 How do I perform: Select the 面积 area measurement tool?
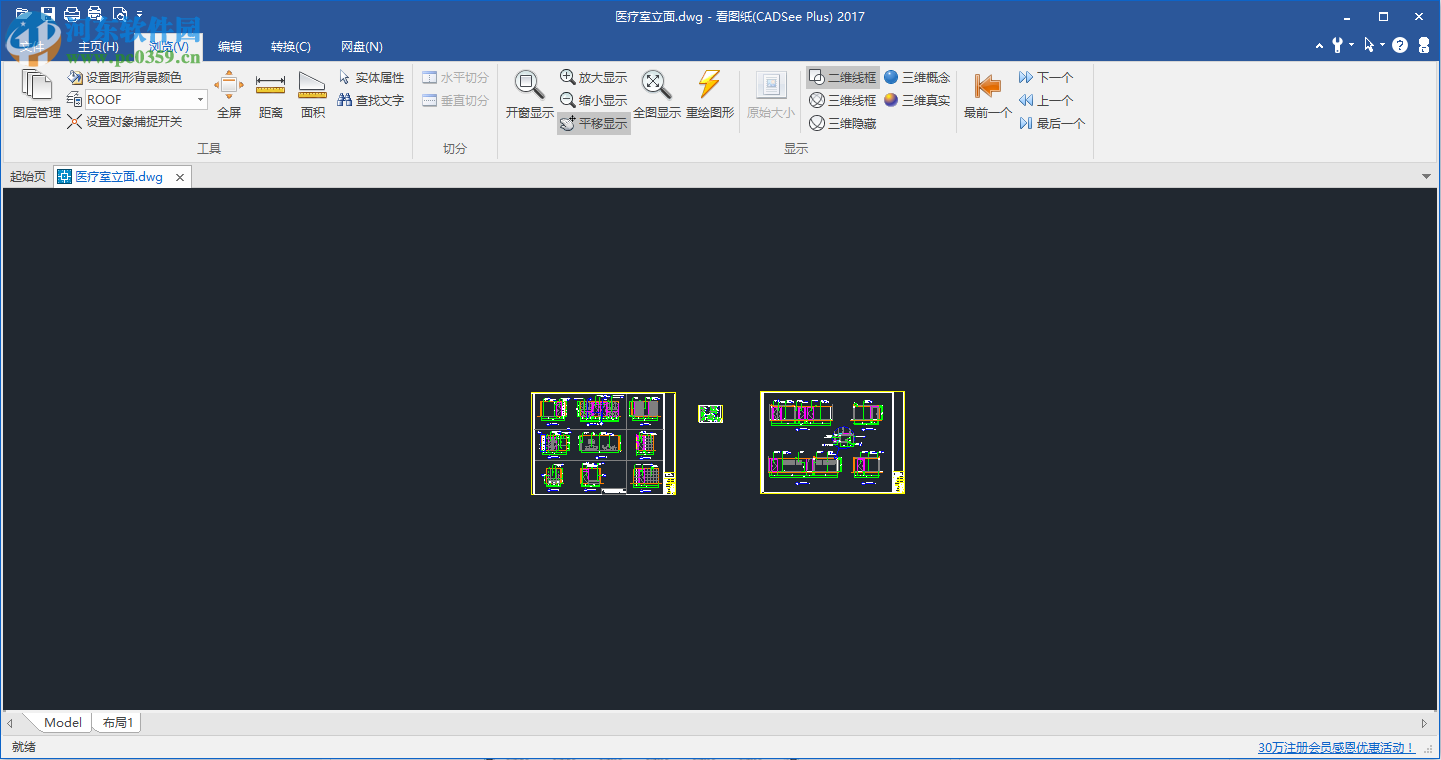point(311,93)
